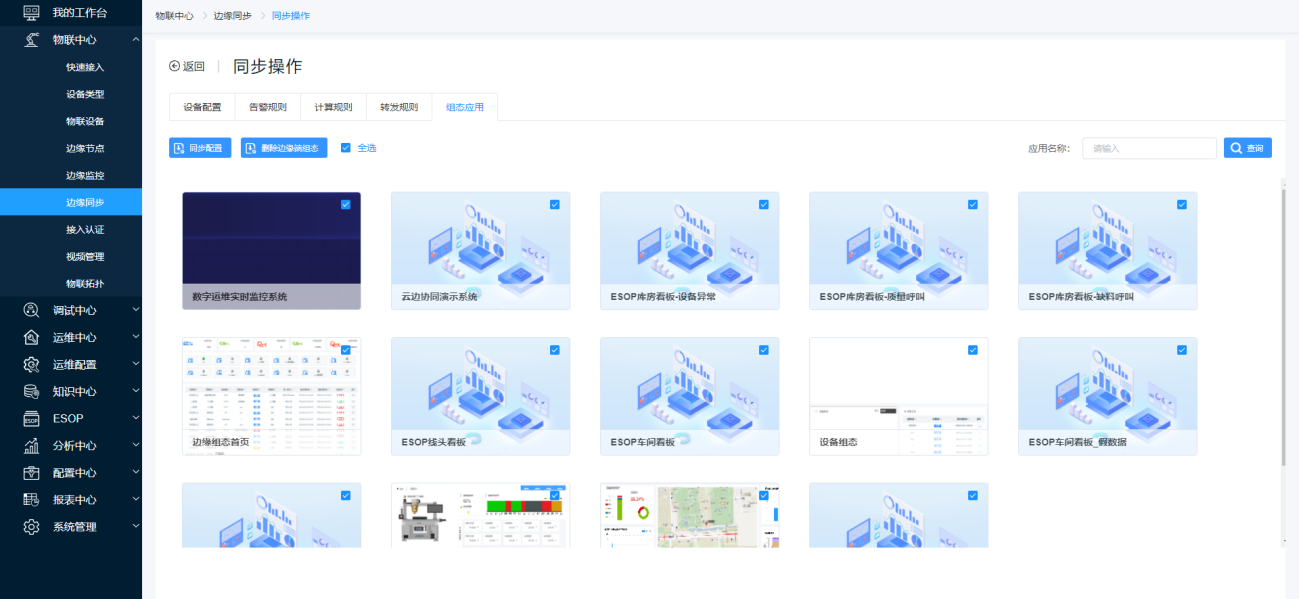The width and height of the screenshot is (1299, 599).
Task: Uncheck the 数字运维实时监控系统 card checkbox
Action: pos(346,204)
